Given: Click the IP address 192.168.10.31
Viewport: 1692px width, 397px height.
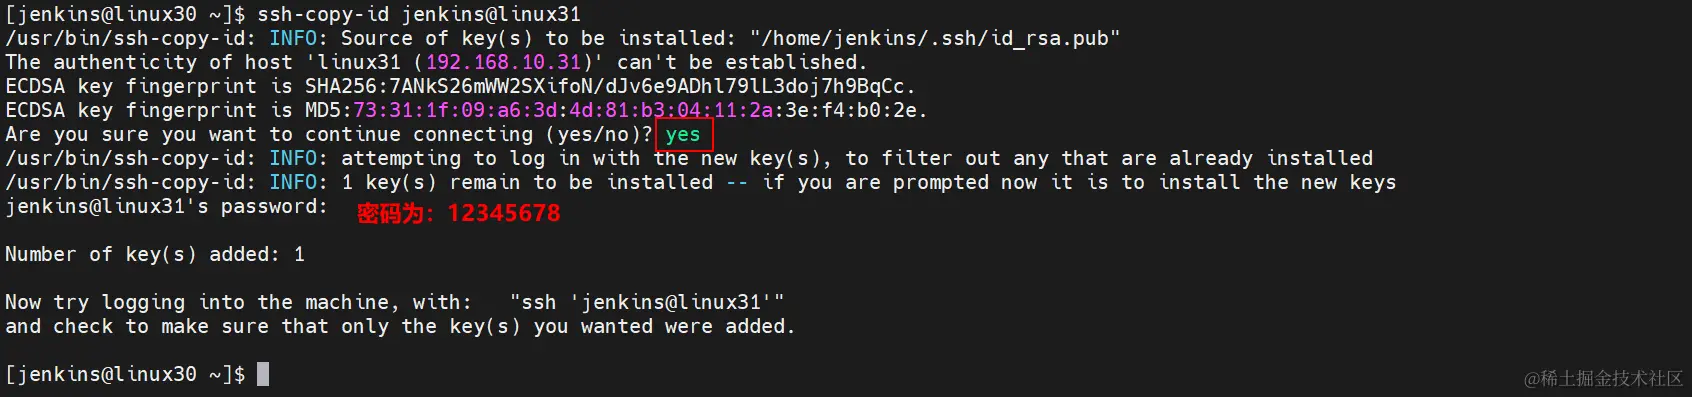Looking at the screenshot, I should click(x=504, y=62).
